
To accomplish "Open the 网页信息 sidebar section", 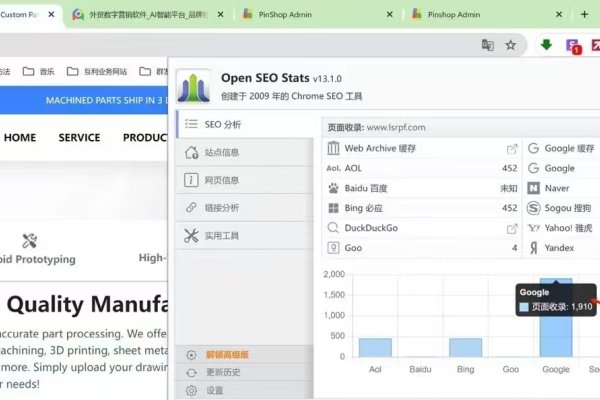I will click(x=222, y=180).
